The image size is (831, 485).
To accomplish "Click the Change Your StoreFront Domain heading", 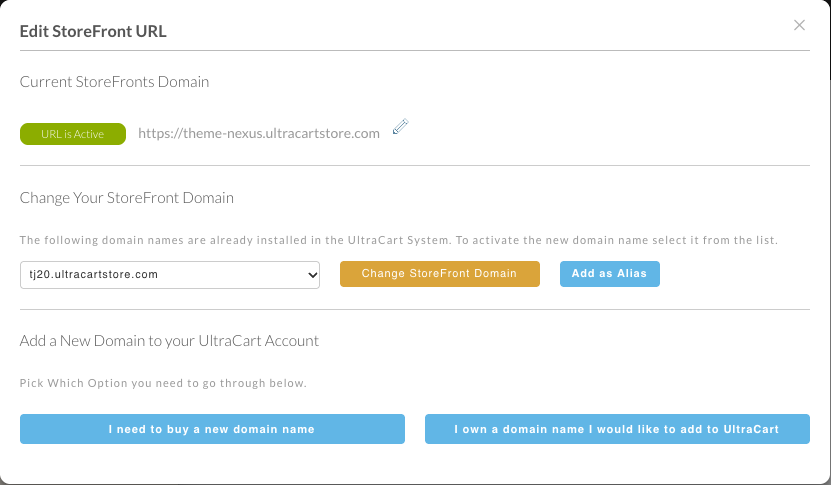I will point(127,198).
